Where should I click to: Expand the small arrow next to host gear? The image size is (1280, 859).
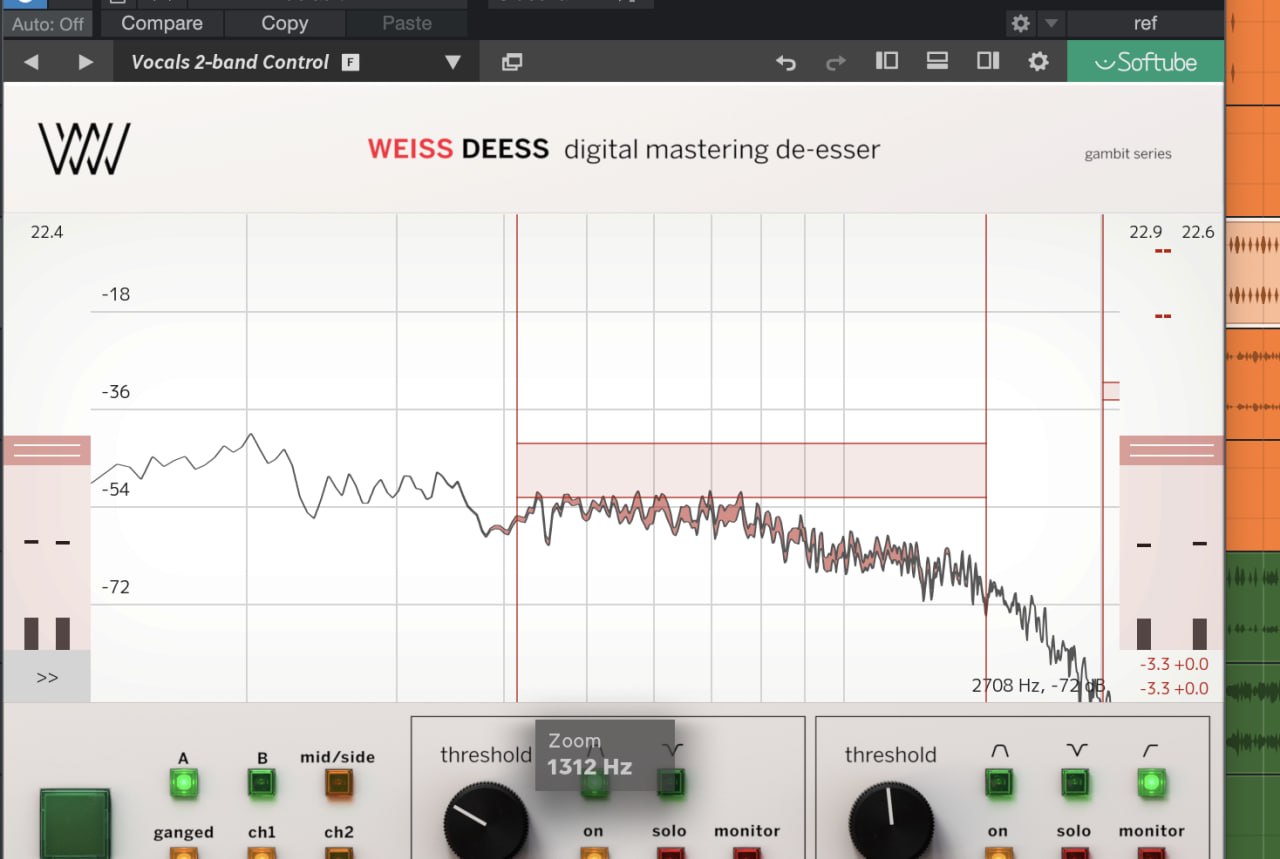click(1051, 23)
